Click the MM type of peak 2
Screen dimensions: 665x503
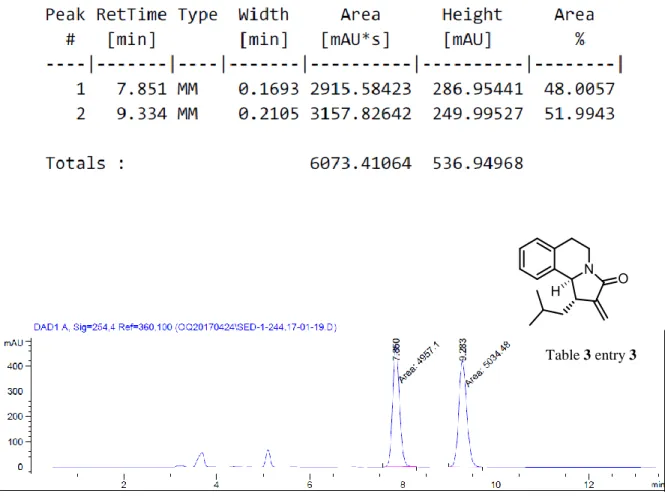tap(187, 114)
